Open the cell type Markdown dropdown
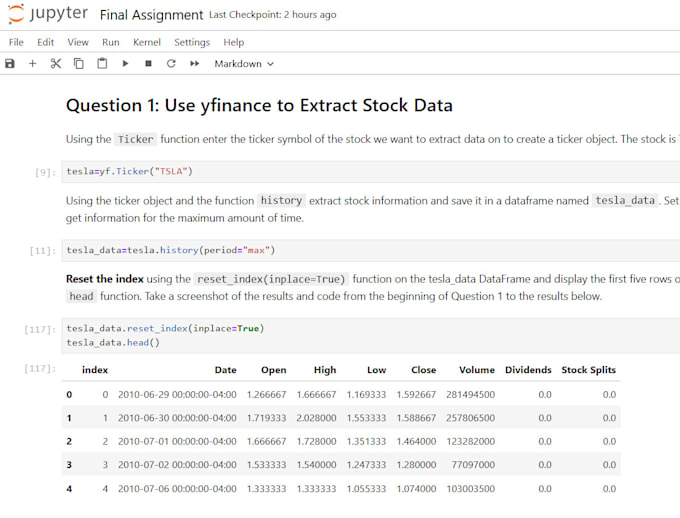The image size is (680, 518). [244, 64]
